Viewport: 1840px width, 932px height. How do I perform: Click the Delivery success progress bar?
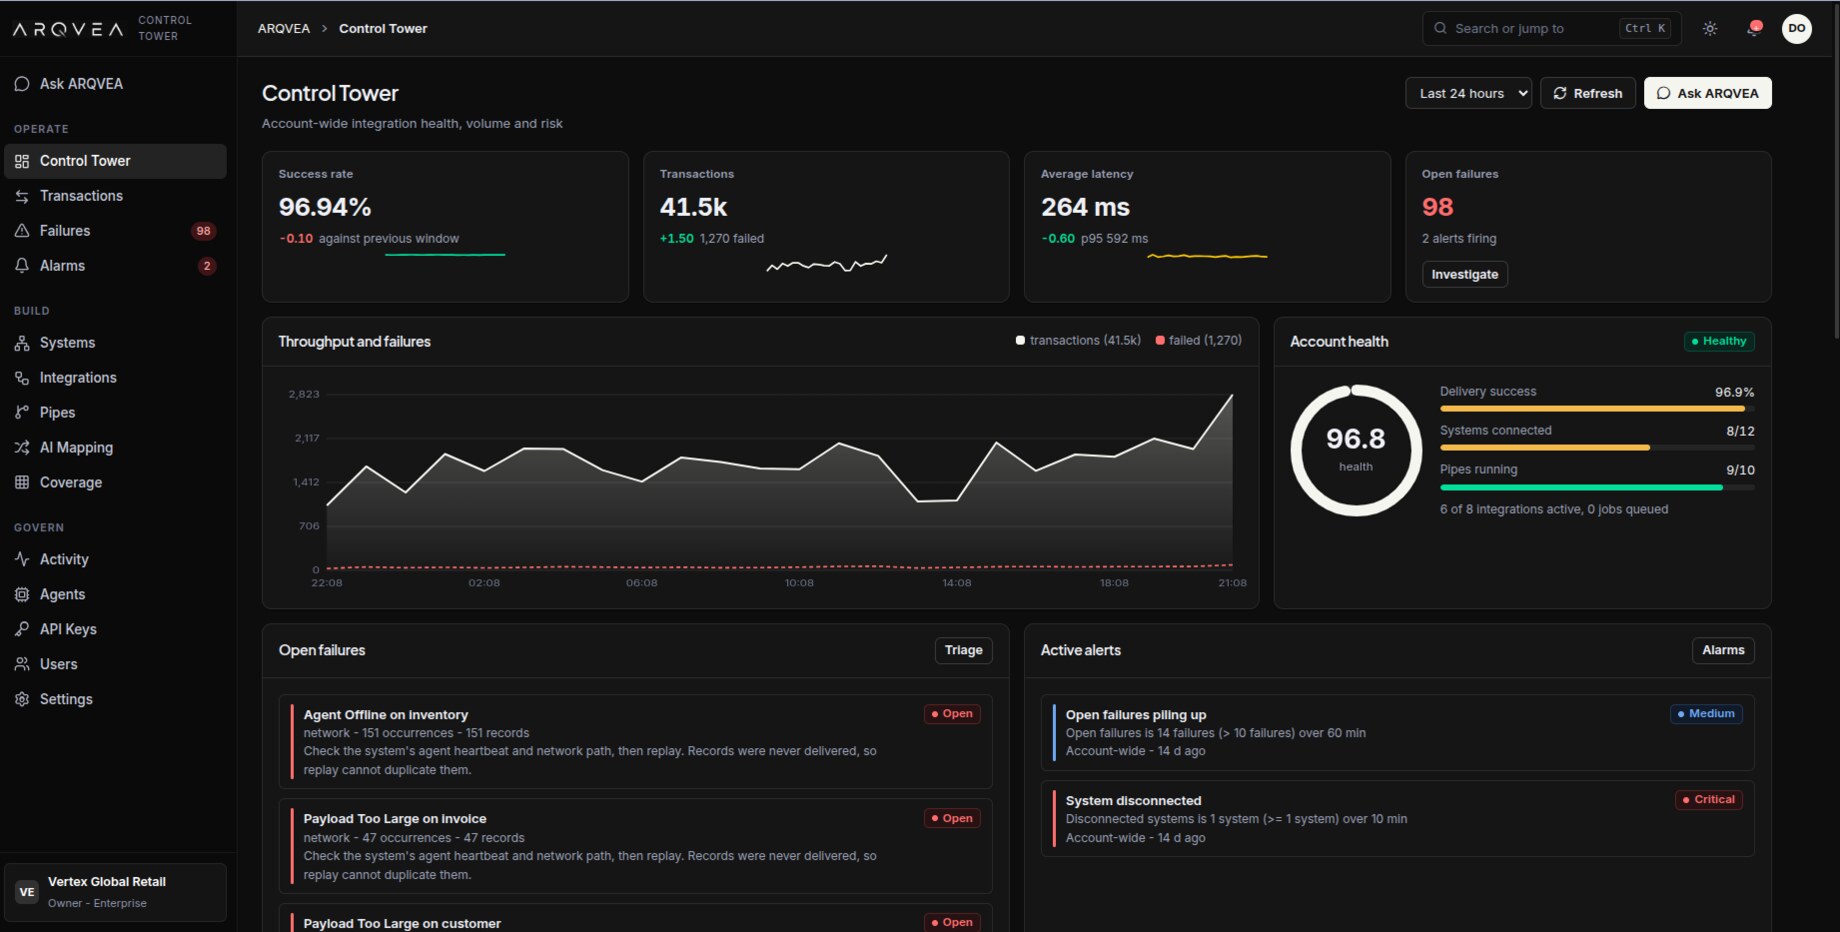point(1597,409)
